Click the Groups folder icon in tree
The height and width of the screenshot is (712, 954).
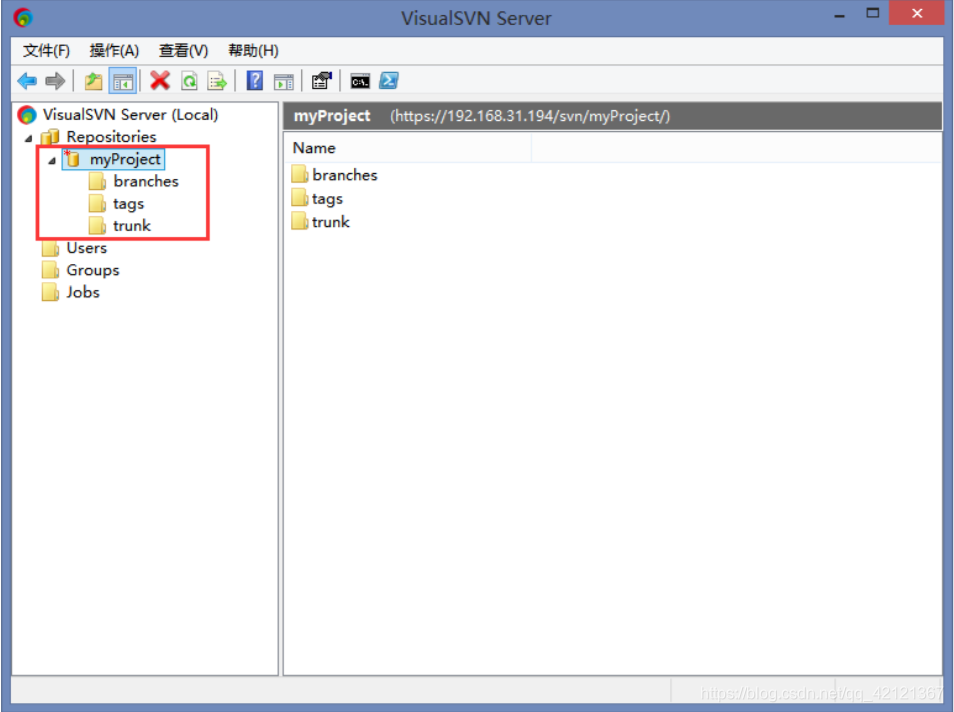[x=50, y=270]
